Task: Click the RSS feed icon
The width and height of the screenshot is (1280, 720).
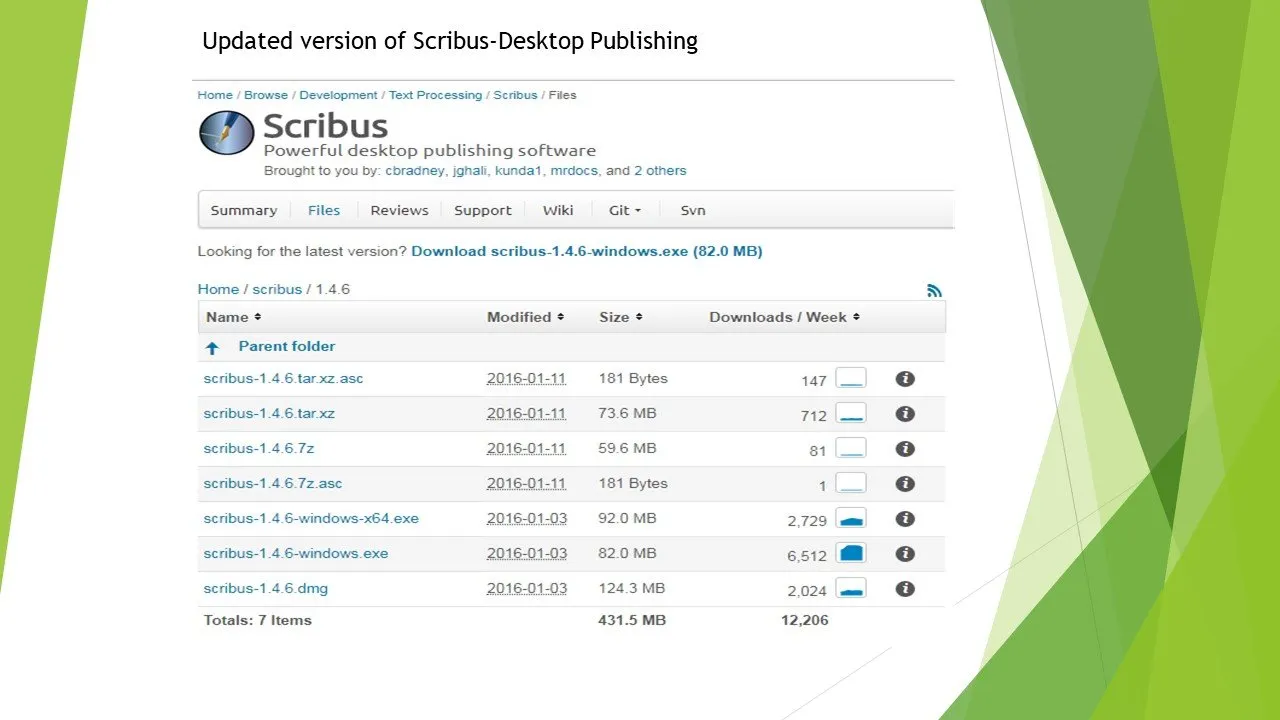Action: click(x=935, y=291)
